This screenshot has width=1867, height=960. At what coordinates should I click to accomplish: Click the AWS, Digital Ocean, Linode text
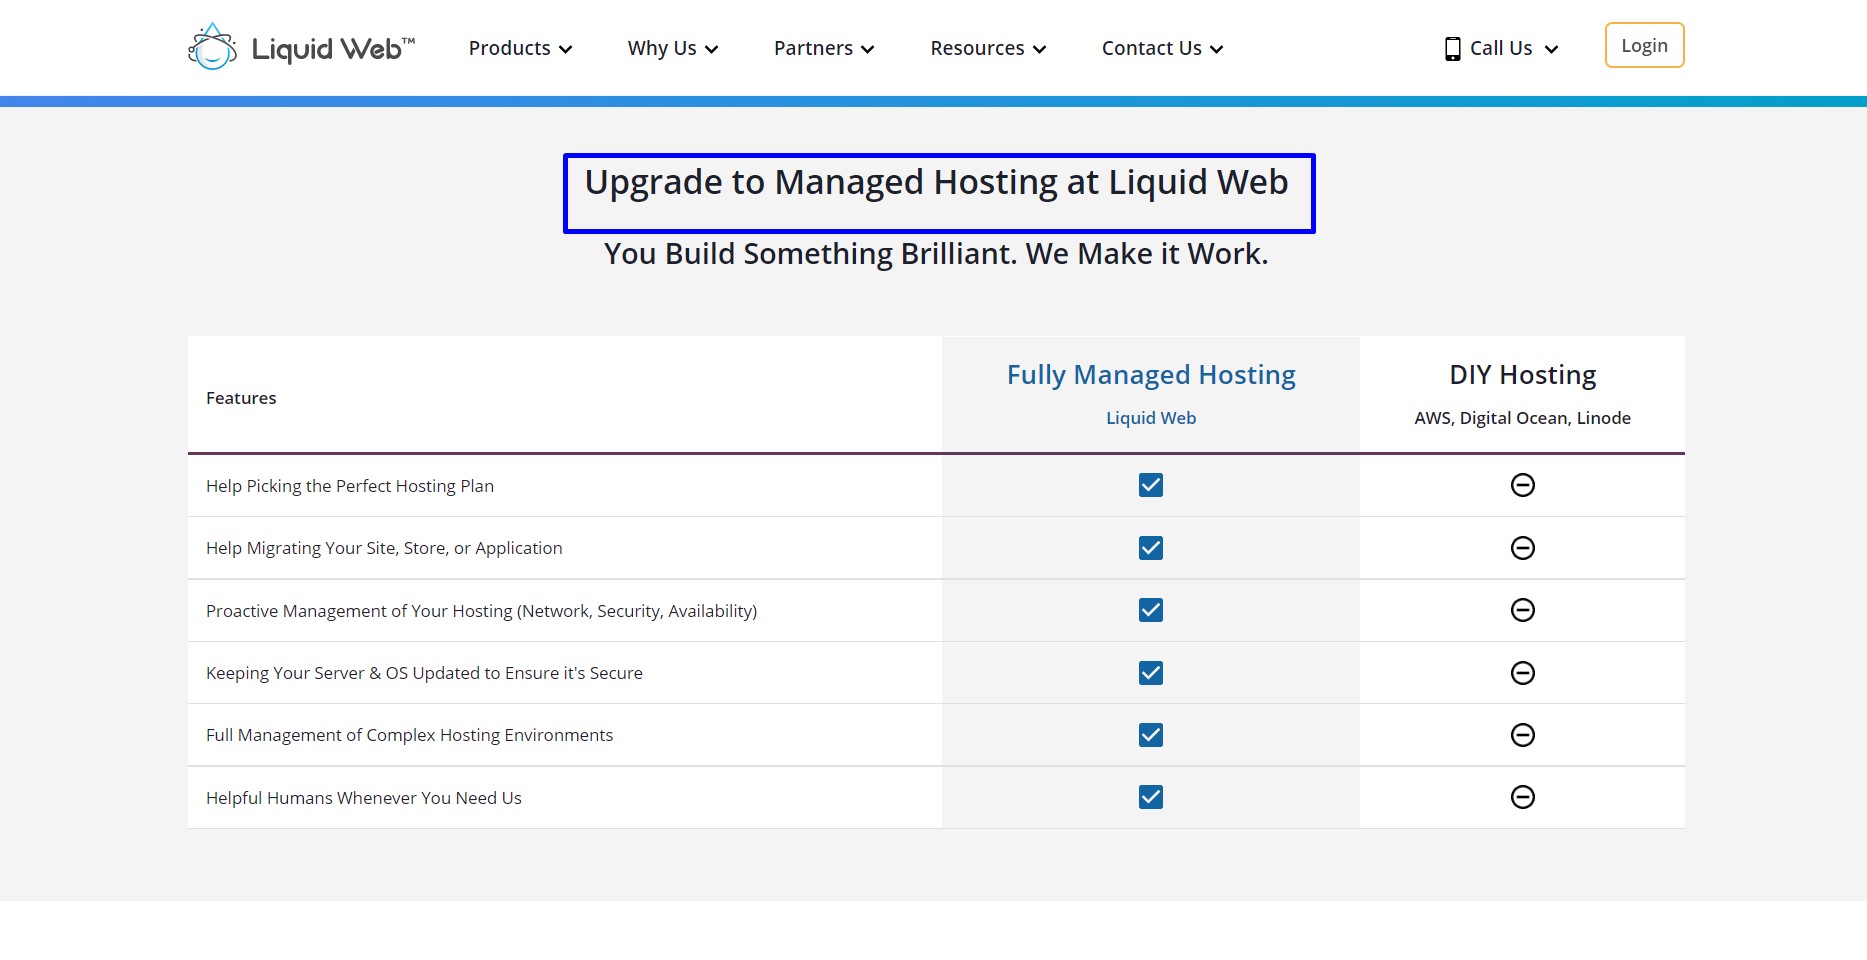[1522, 418]
